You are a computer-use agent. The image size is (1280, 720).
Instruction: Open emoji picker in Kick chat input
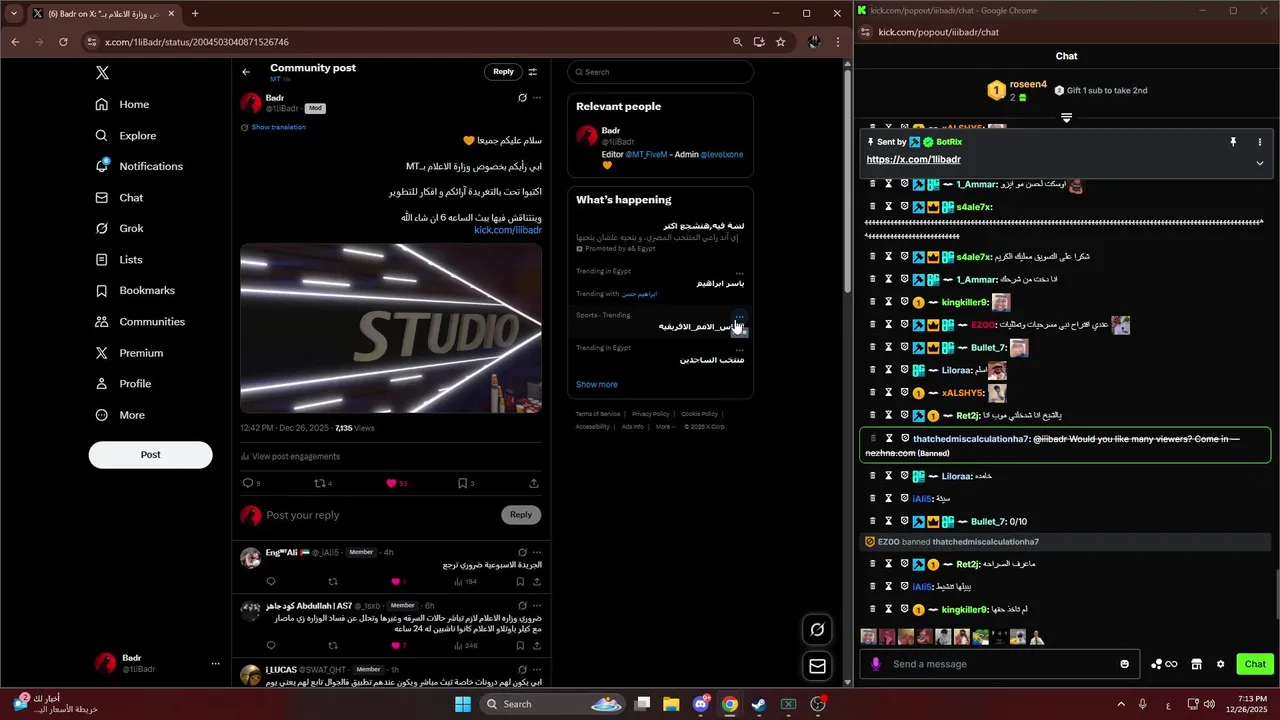tap(1125, 664)
